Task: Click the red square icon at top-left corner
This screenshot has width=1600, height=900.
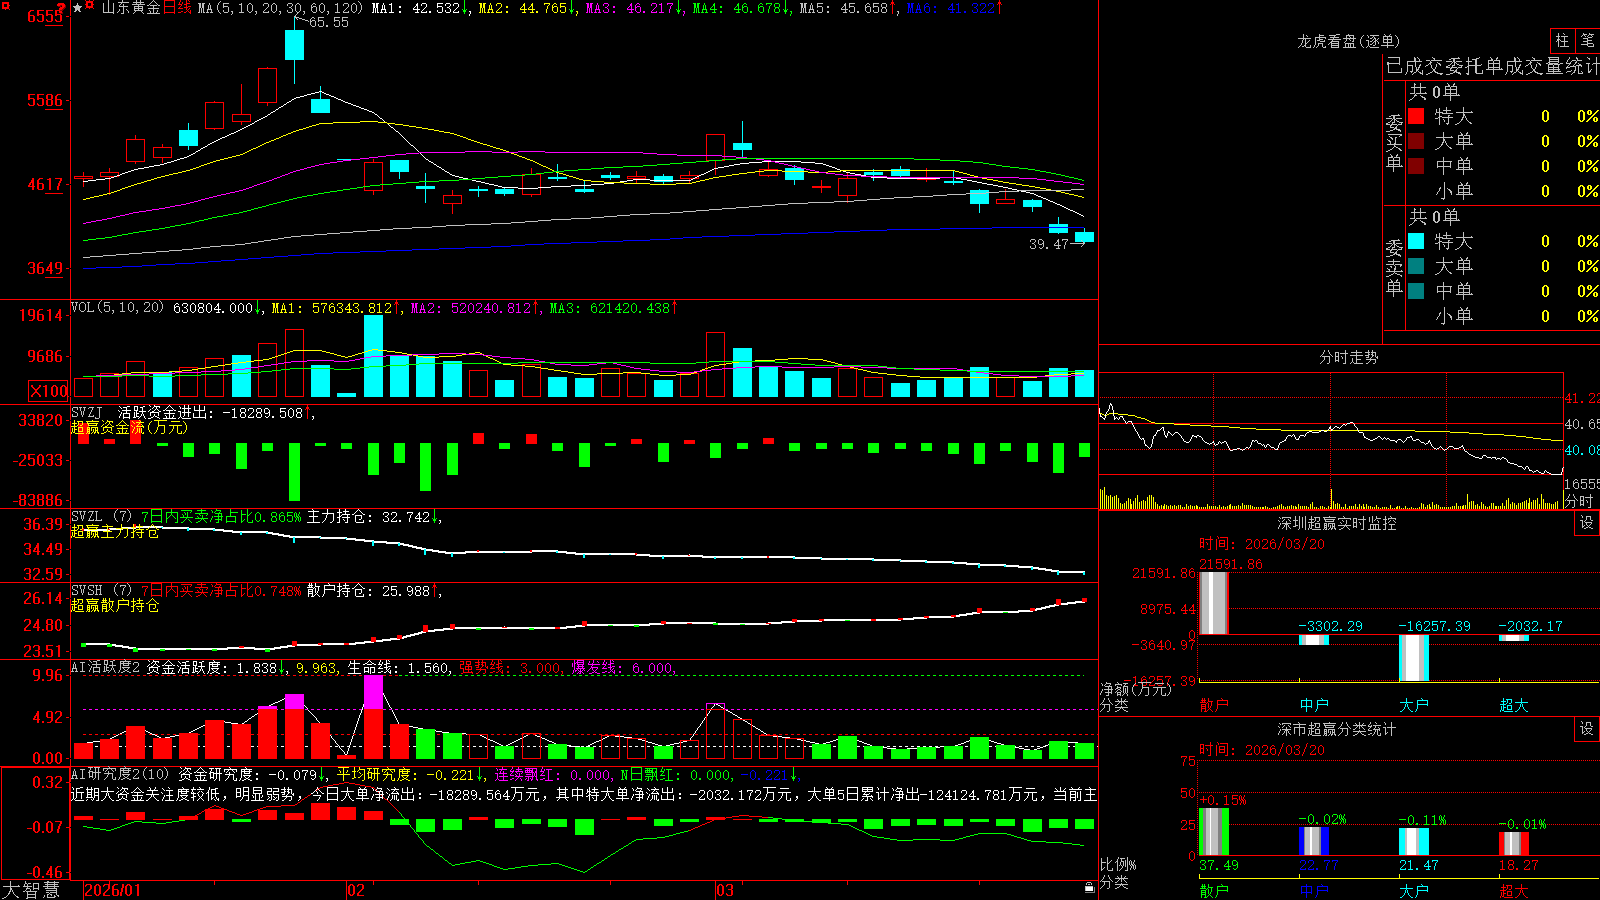Action: 6,6
